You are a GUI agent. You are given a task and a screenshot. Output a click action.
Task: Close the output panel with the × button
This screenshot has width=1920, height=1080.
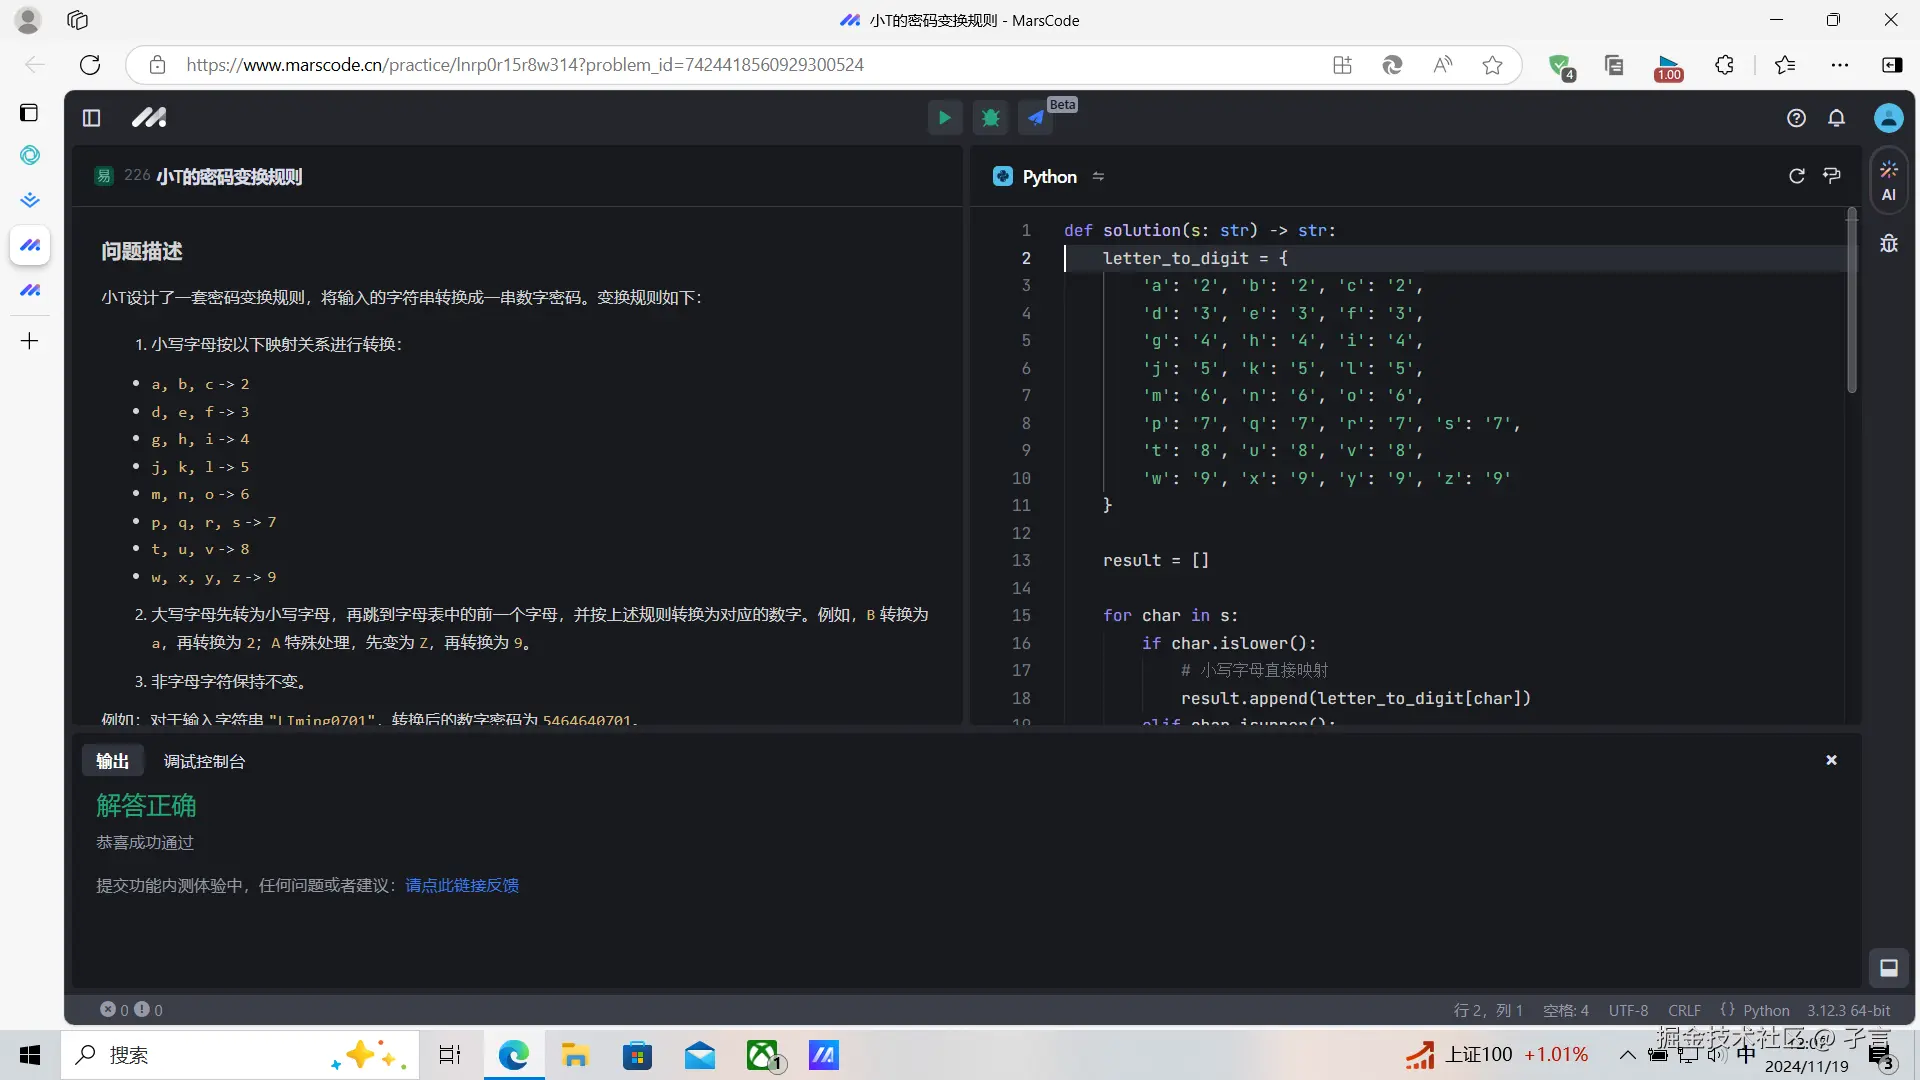1831,760
